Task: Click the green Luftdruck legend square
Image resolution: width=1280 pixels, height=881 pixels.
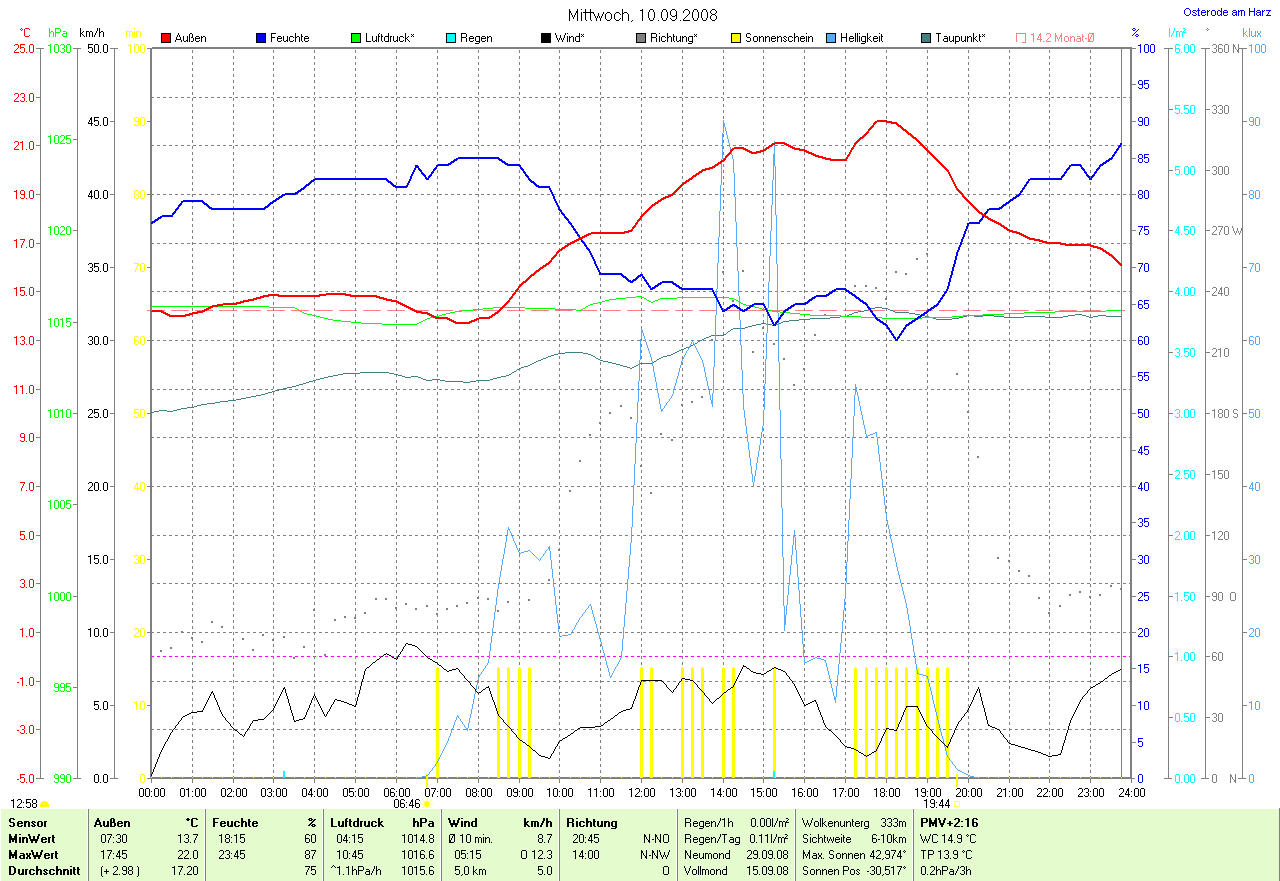Action: pos(356,38)
